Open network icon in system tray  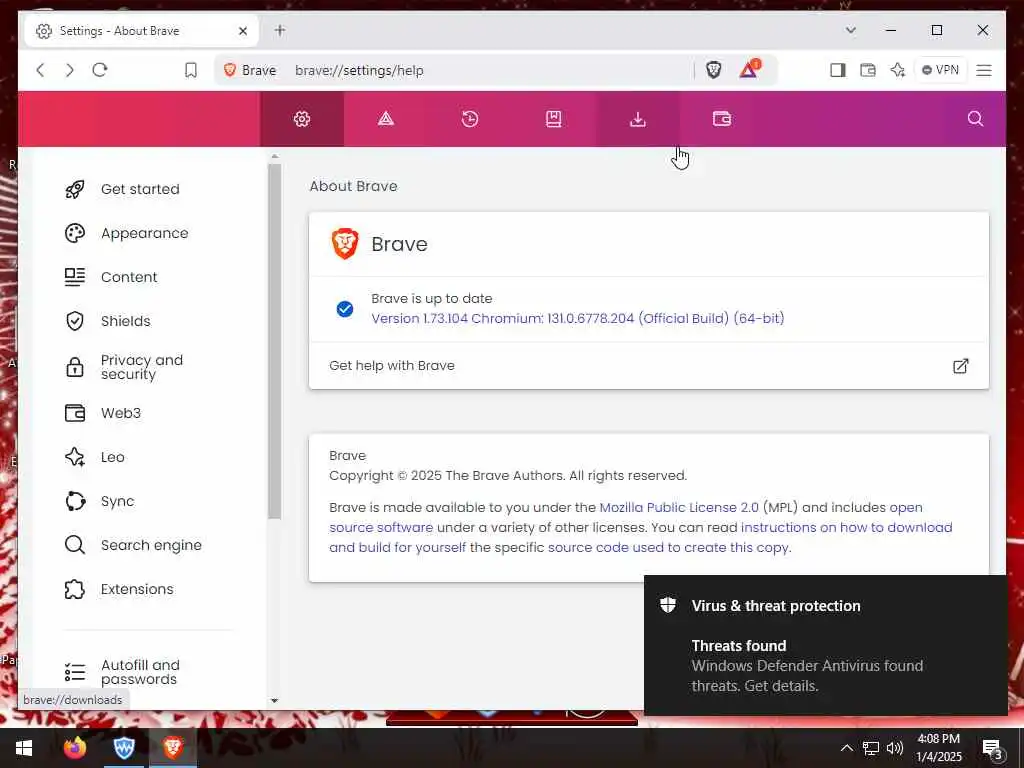coord(871,748)
